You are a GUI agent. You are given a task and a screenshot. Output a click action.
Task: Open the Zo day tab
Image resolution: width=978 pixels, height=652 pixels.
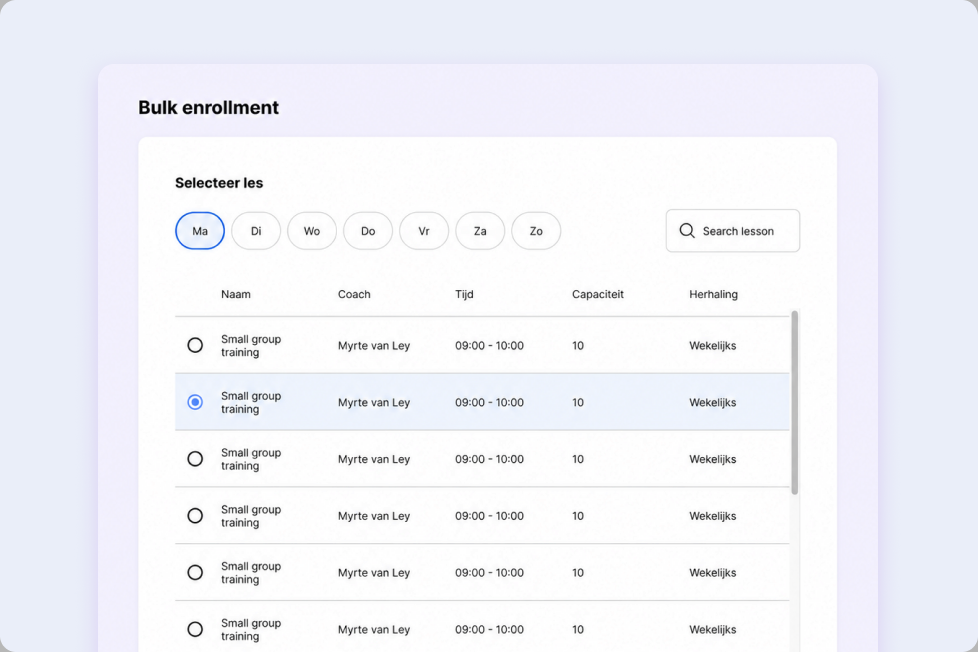point(536,231)
